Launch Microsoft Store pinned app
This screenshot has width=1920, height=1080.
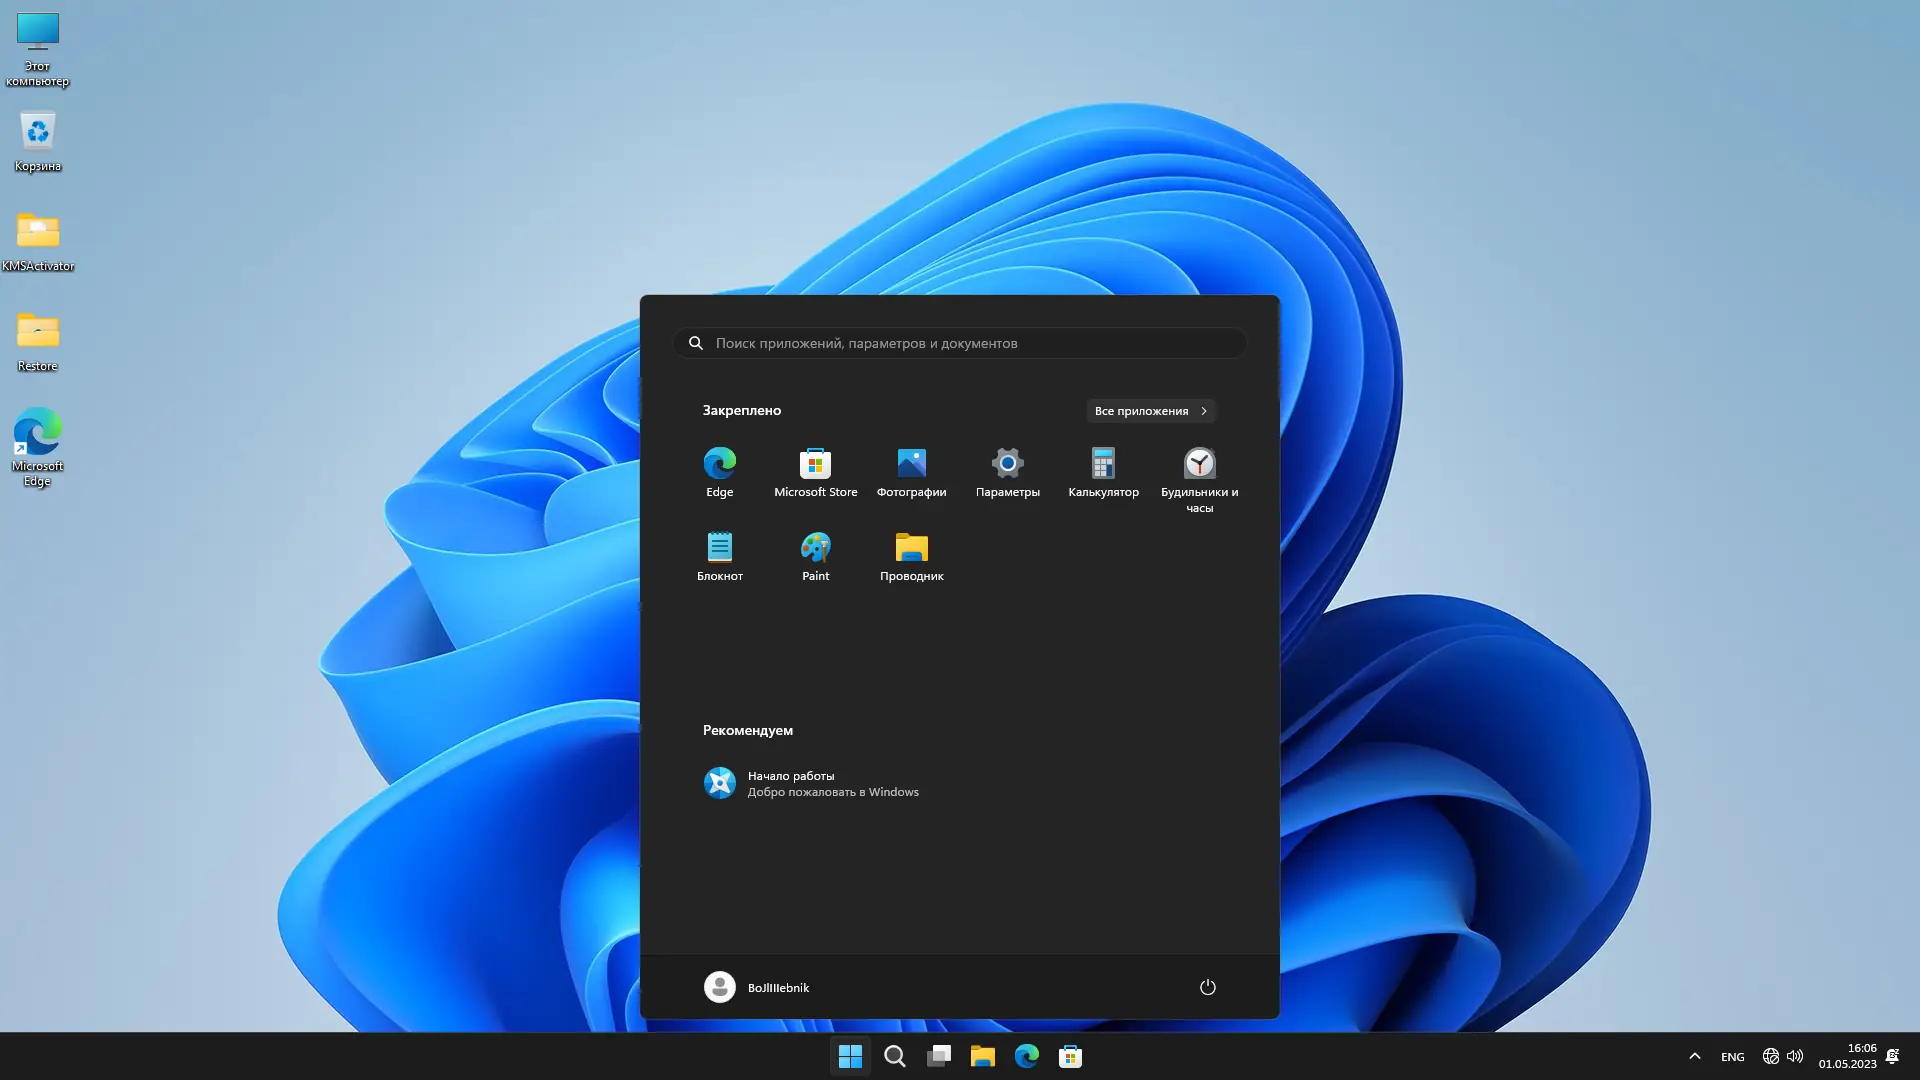815,472
